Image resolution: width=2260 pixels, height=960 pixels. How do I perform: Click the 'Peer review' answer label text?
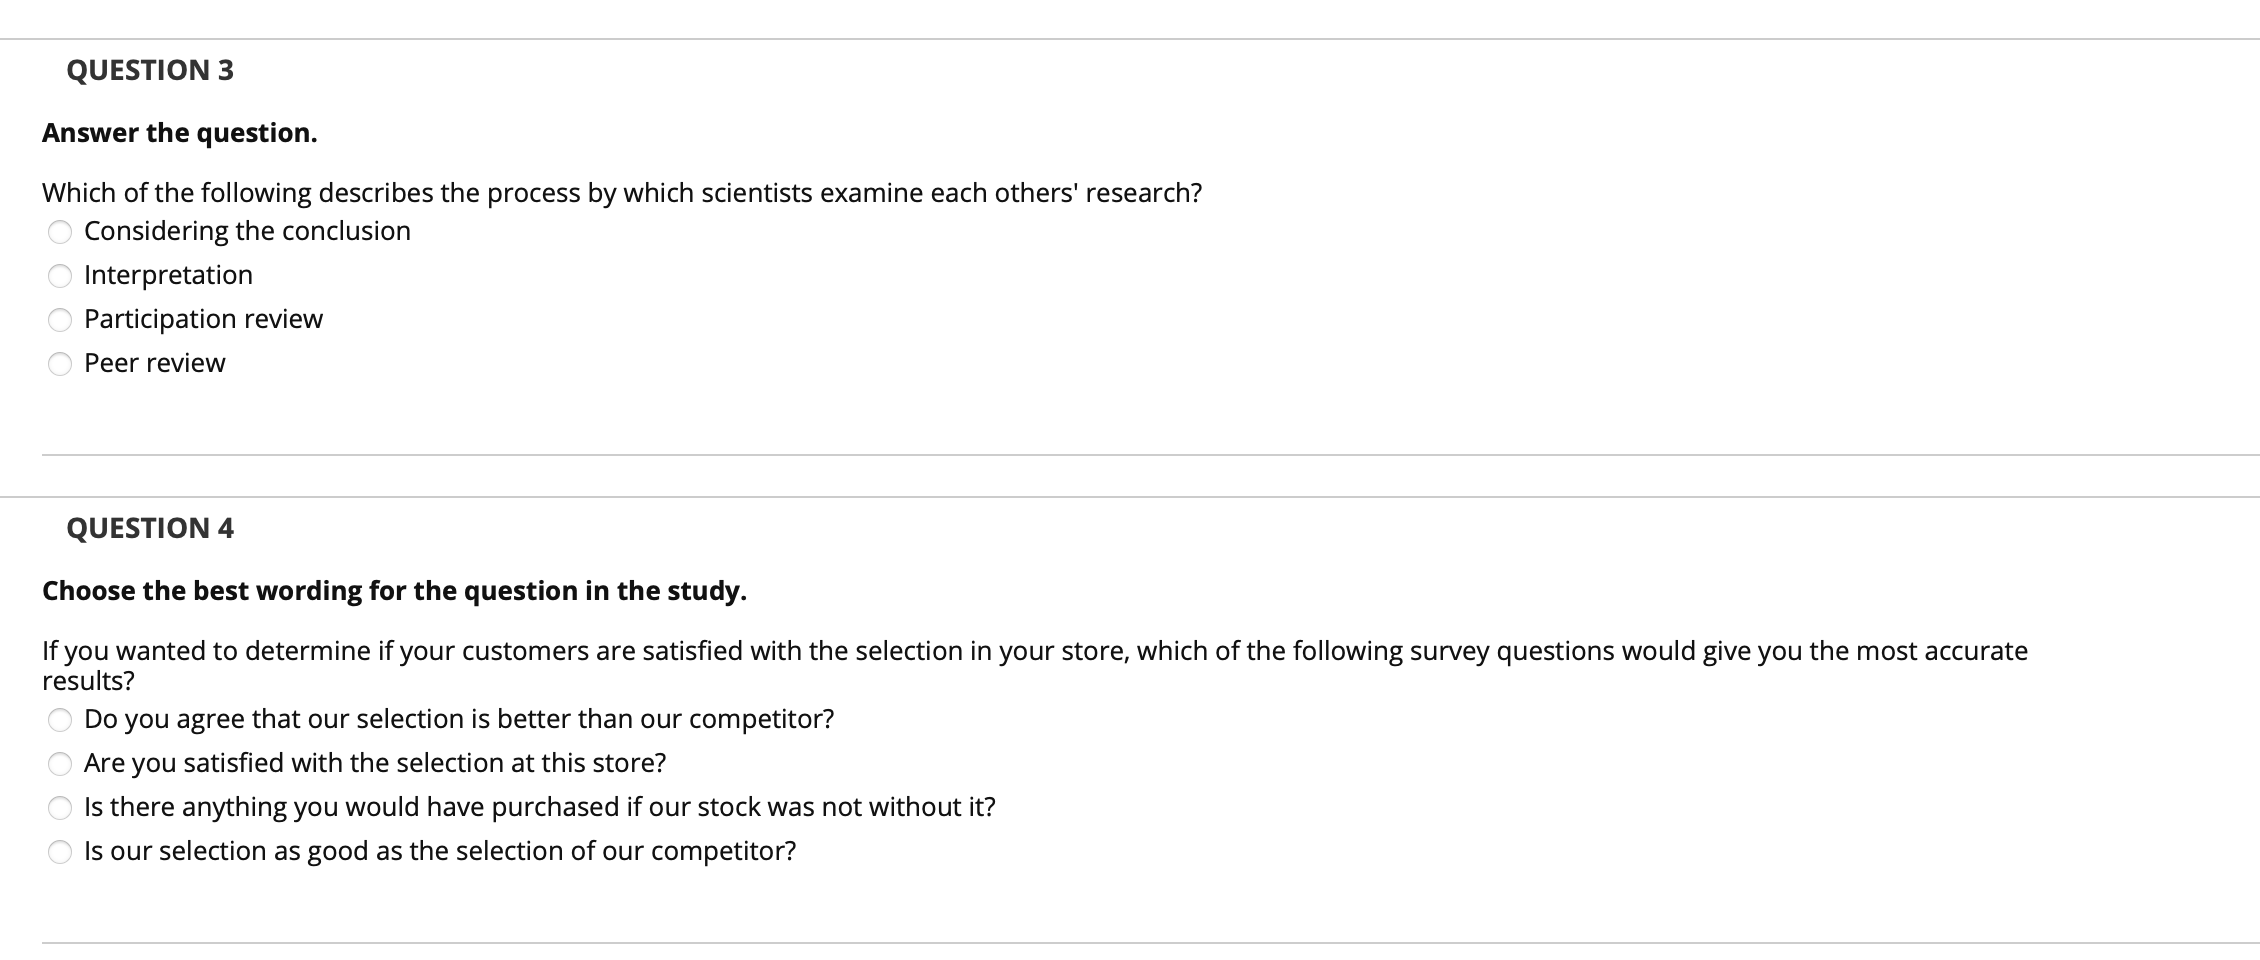(155, 363)
